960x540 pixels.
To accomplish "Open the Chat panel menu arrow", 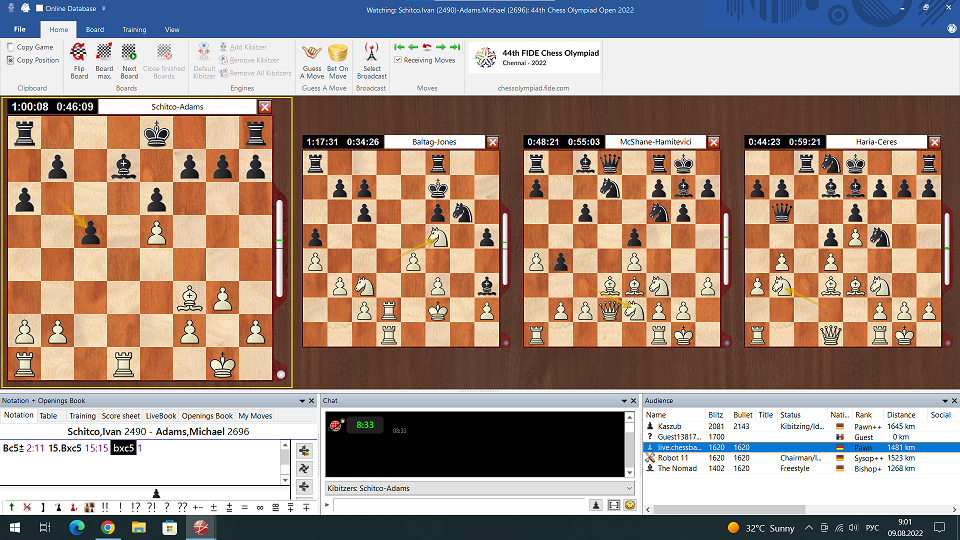I will tap(623, 401).
